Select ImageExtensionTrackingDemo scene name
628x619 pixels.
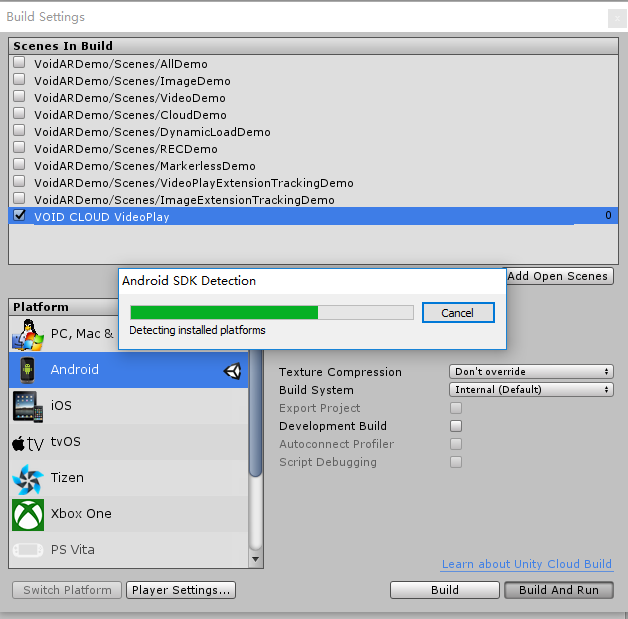184,200
